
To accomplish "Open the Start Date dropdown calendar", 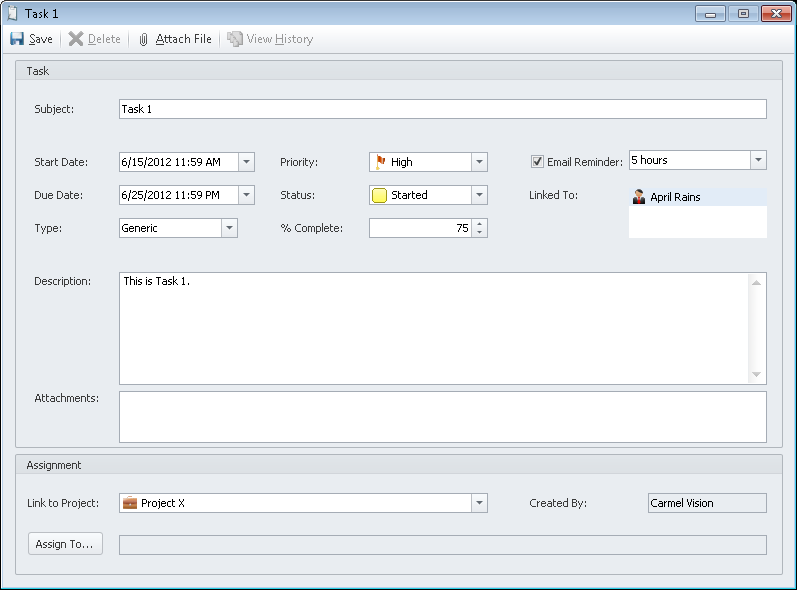I will point(247,162).
